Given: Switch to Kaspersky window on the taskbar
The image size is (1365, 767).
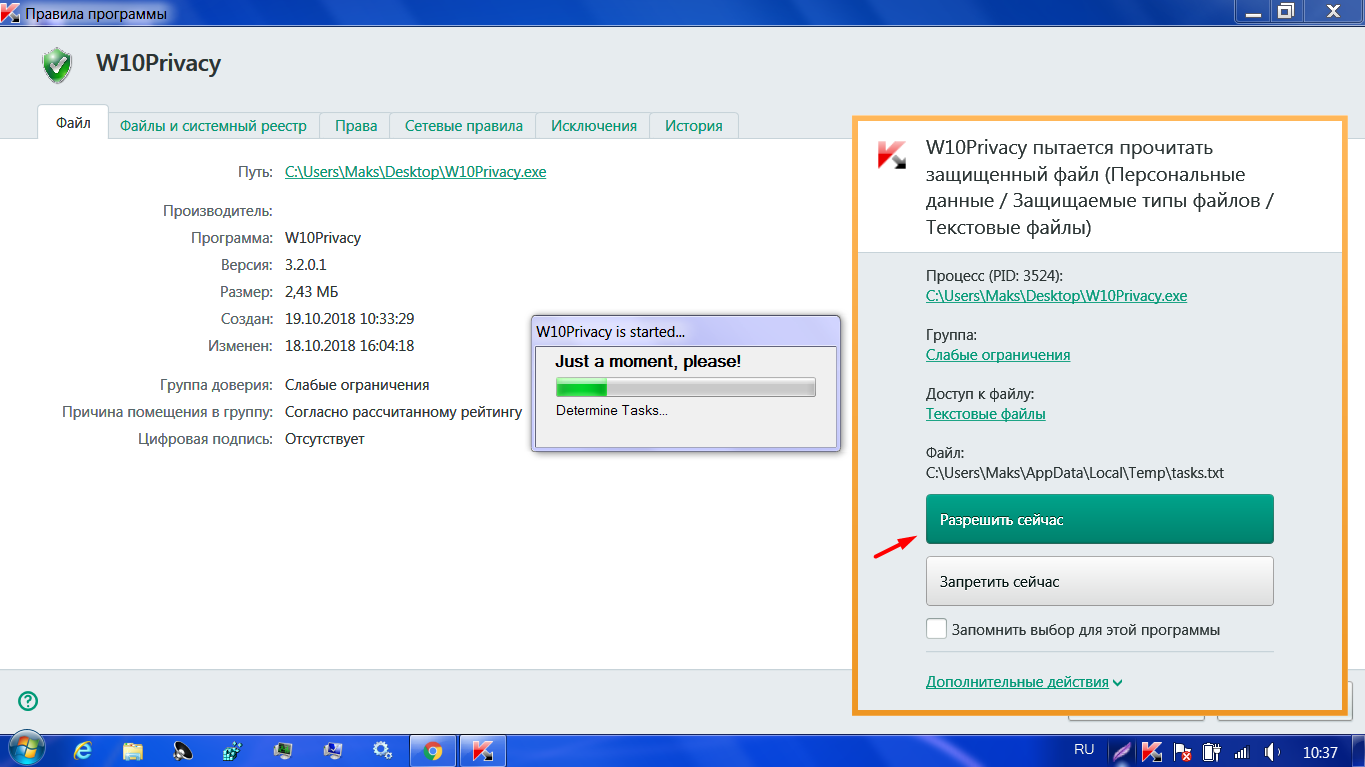Looking at the screenshot, I should coord(483,750).
